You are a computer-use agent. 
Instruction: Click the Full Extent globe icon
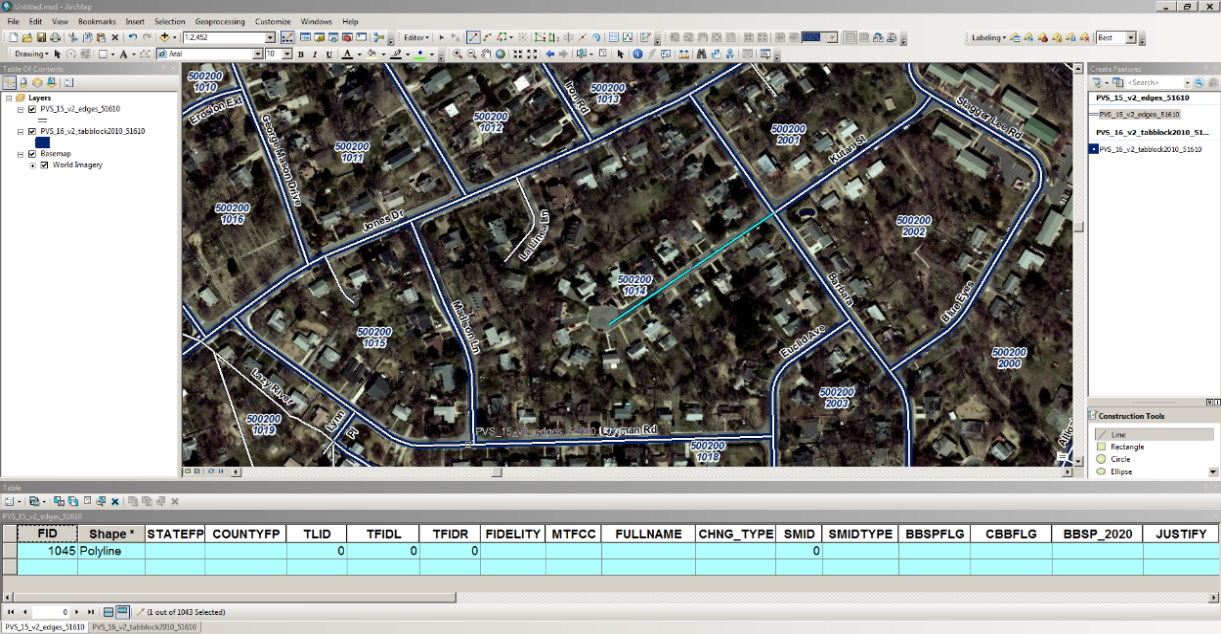point(500,54)
